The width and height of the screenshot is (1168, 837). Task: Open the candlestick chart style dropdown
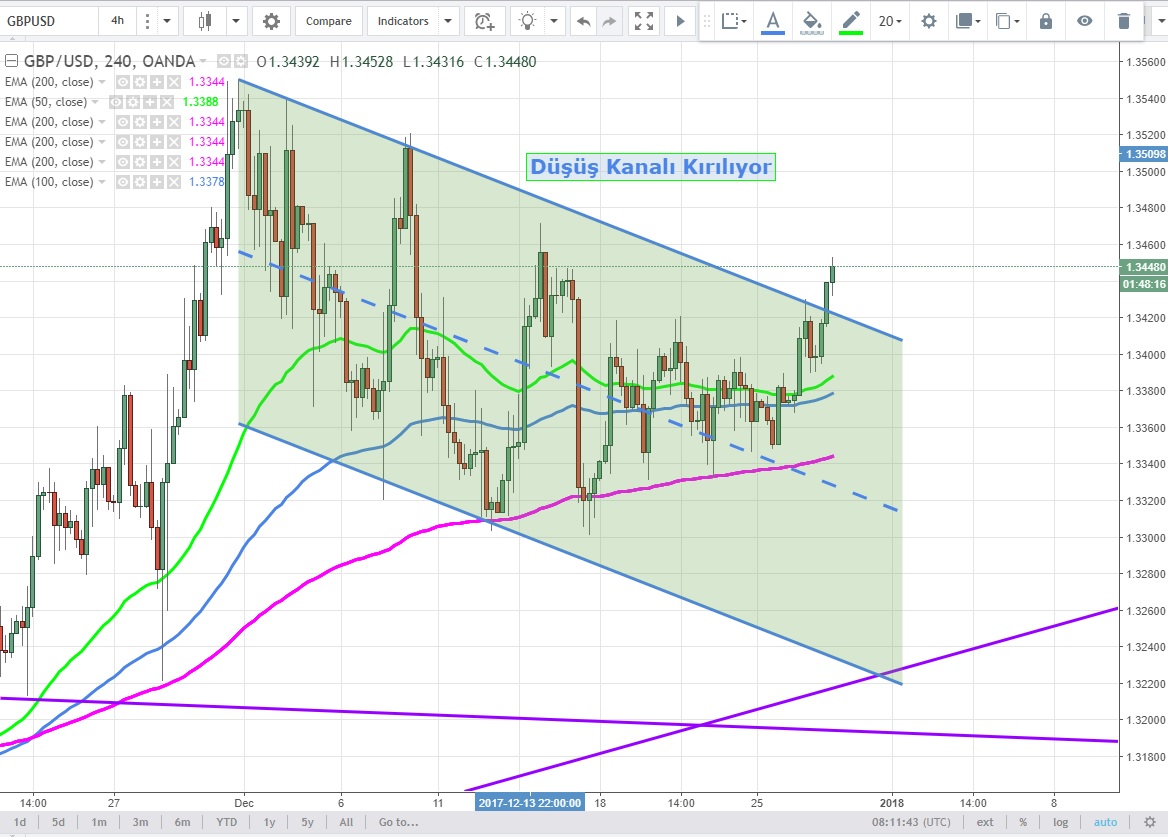(x=236, y=21)
